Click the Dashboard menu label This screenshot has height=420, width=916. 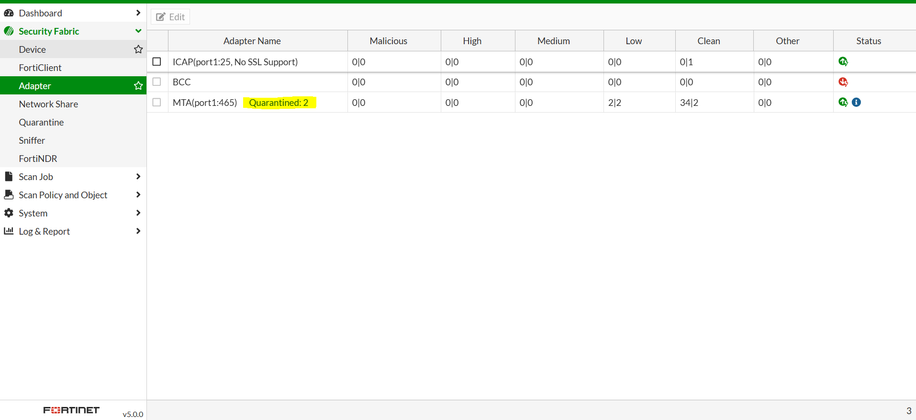tap(40, 13)
